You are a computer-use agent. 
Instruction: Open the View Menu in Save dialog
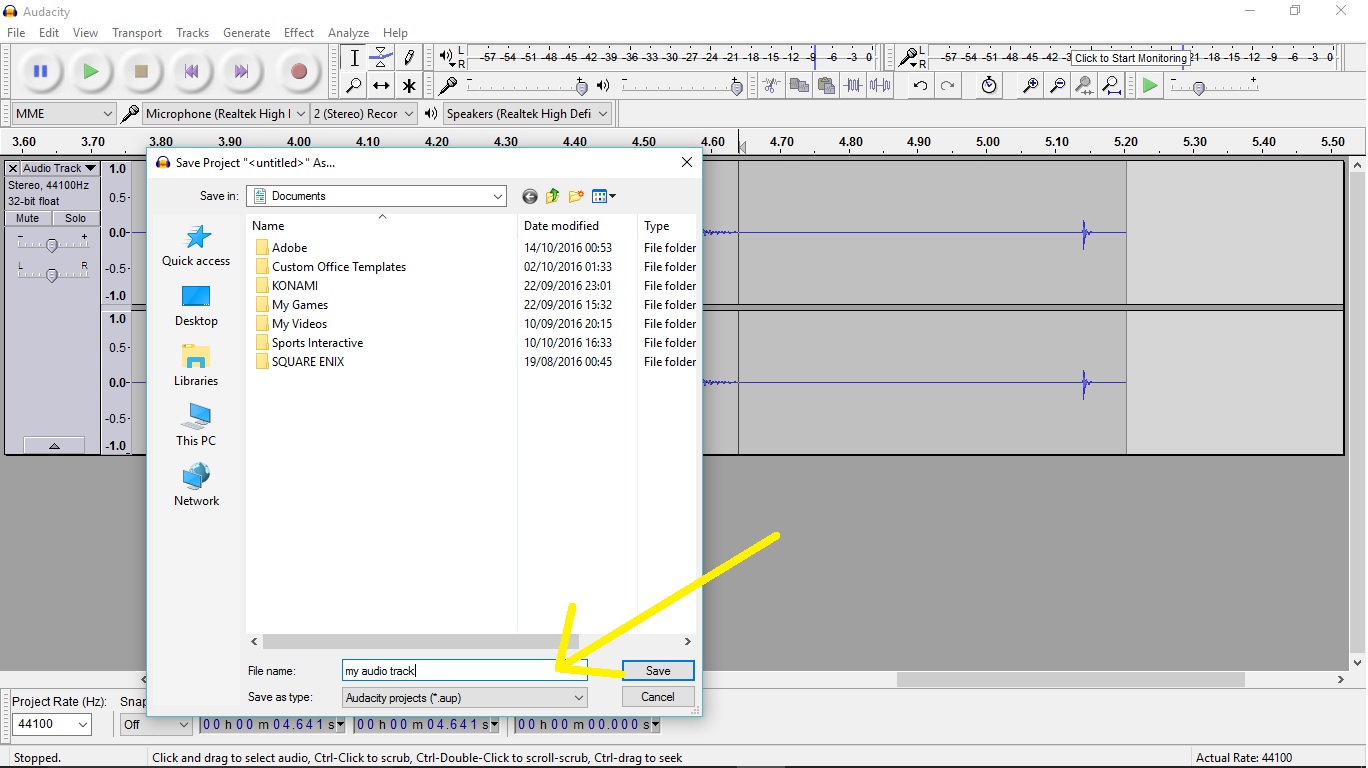[x=603, y=196]
